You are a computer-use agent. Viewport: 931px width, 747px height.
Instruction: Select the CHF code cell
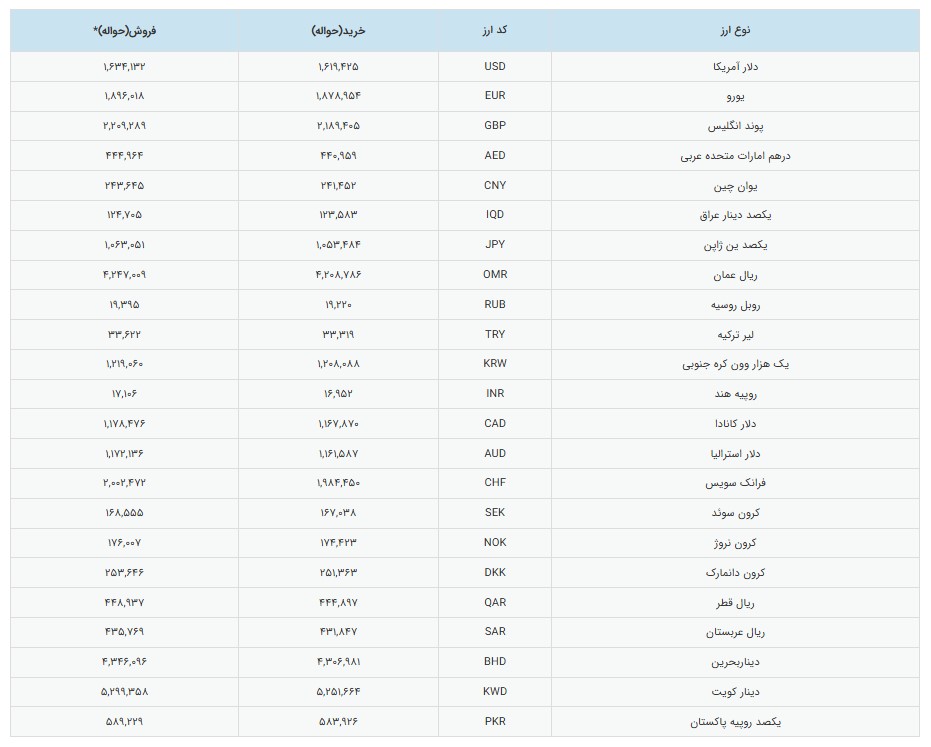coord(495,483)
